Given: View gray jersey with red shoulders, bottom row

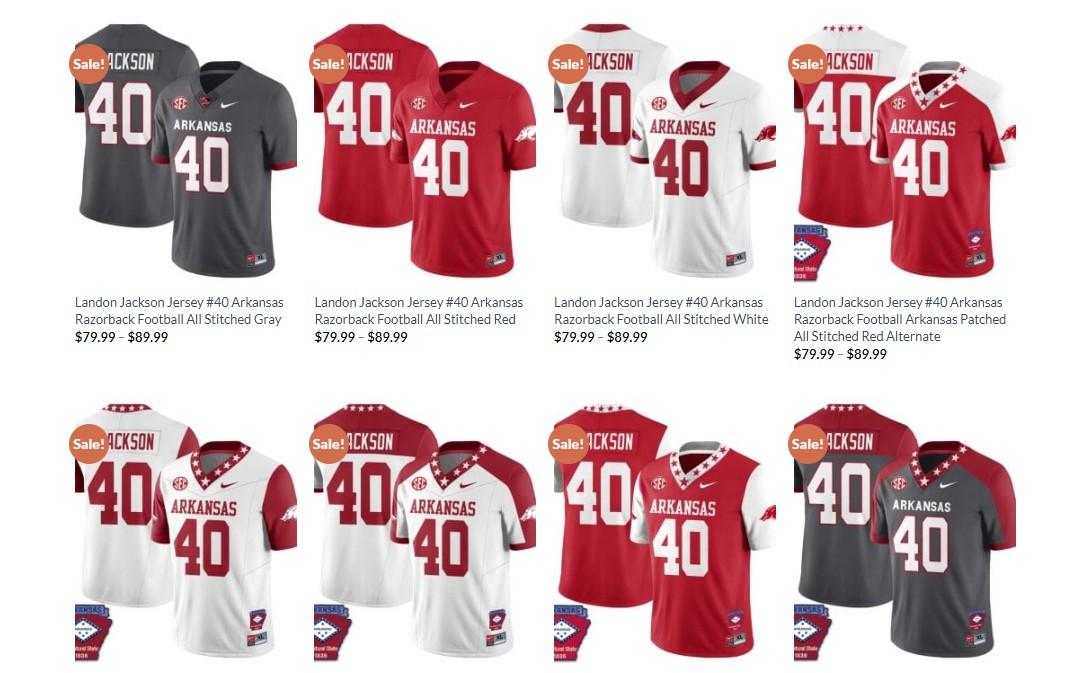Looking at the screenshot, I should click(905, 532).
